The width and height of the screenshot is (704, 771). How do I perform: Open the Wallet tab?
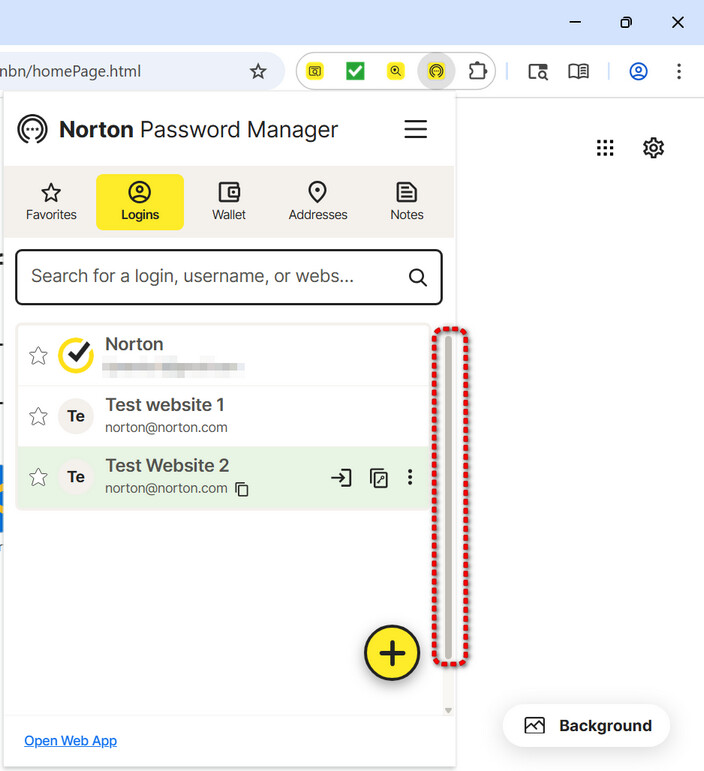[x=229, y=201]
